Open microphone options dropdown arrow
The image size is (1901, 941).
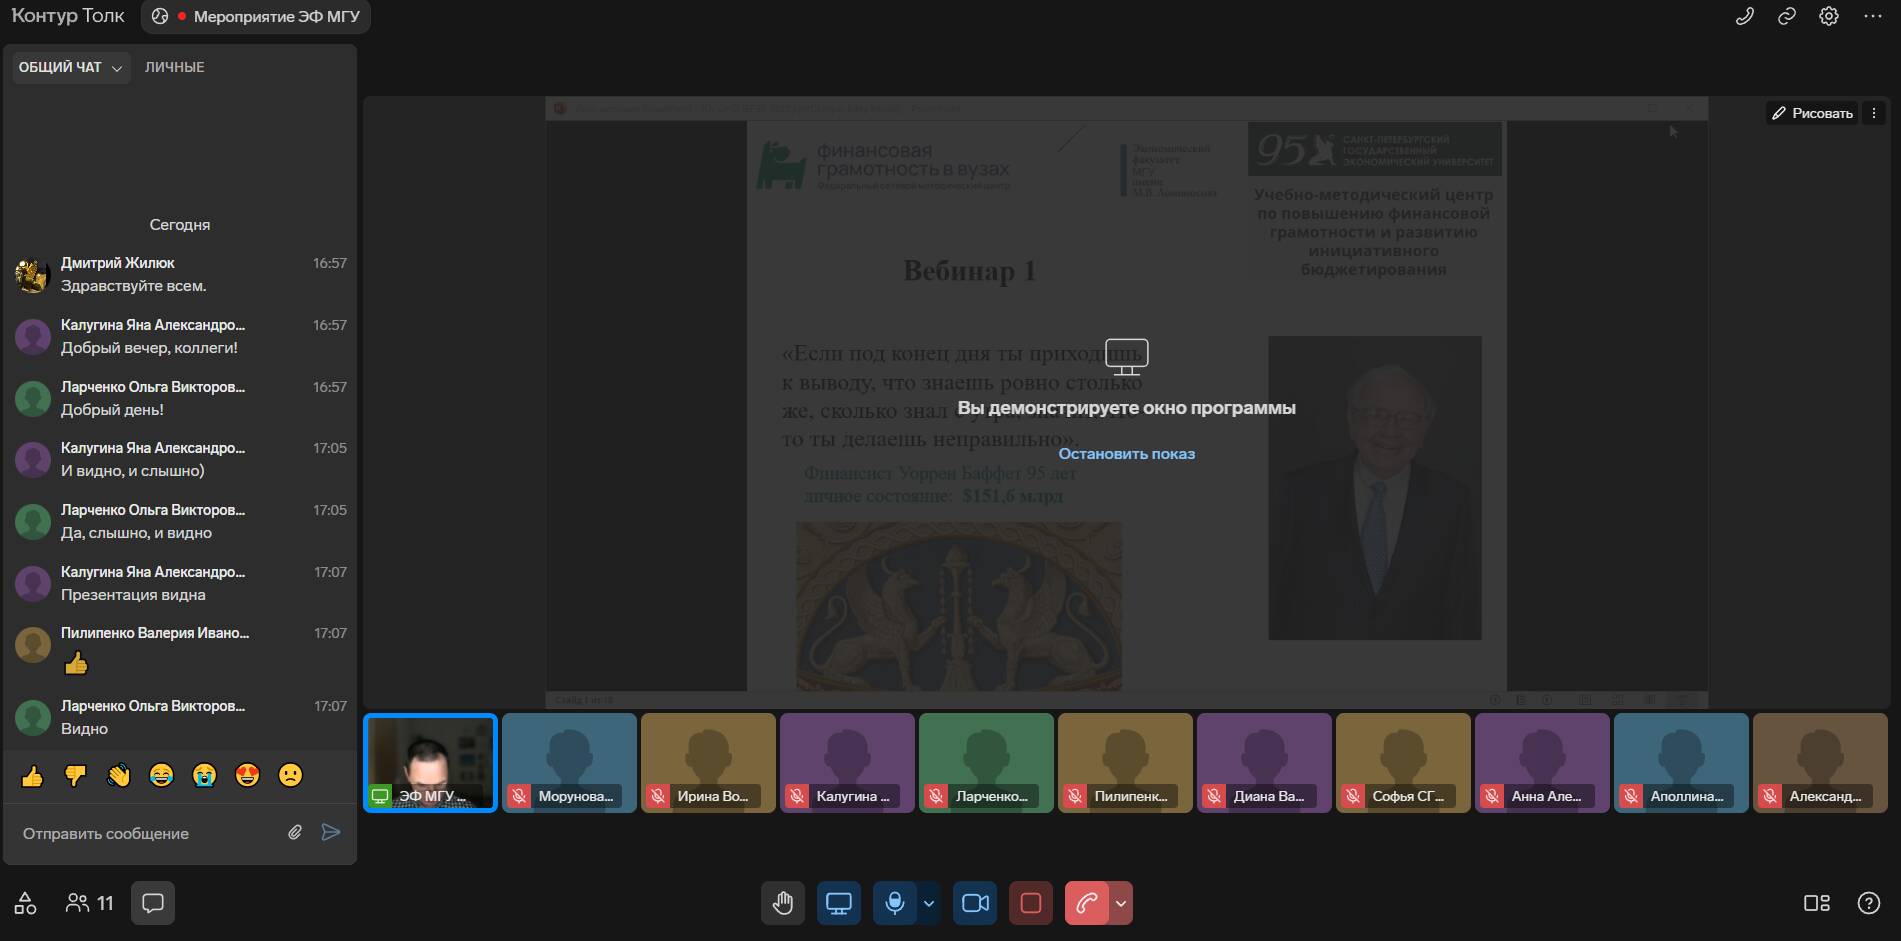point(929,903)
